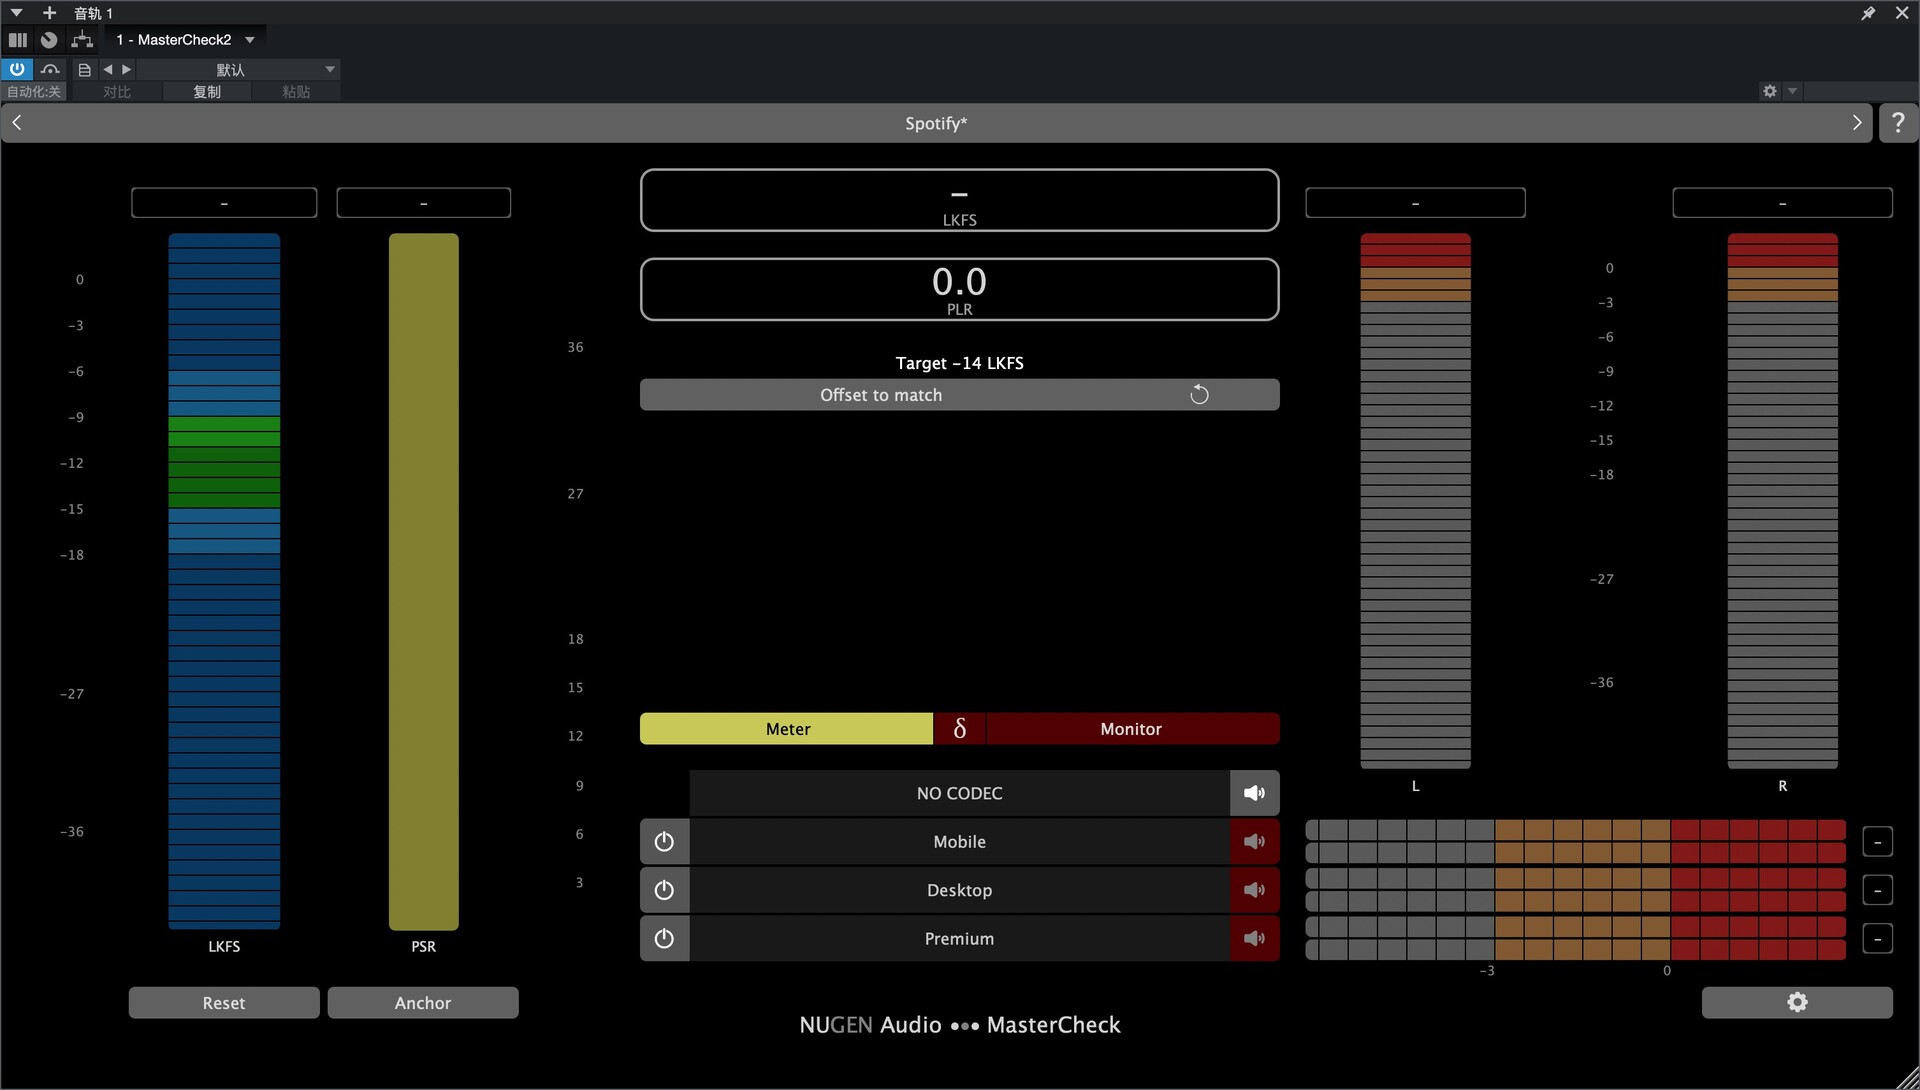Enable the Mobile codec power button
The height and width of the screenshot is (1090, 1920).
pyautogui.click(x=664, y=842)
